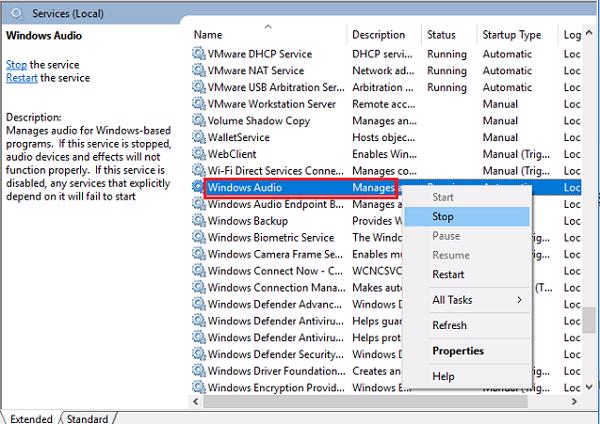Screen dimensions: 600x424
Task: Select the WebClient service name
Action: [x=232, y=154]
